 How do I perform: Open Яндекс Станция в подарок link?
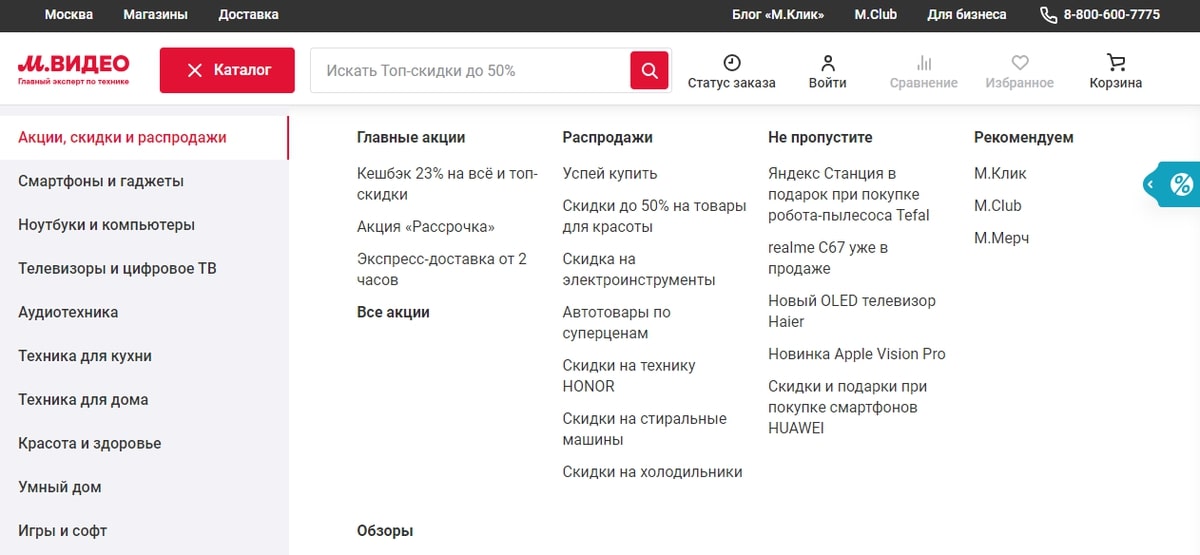tap(848, 195)
